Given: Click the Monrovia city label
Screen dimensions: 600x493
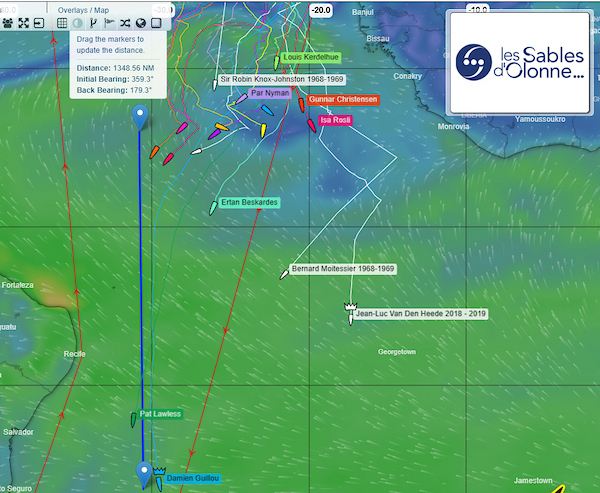Looking at the screenshot, I should coord(453,126).
